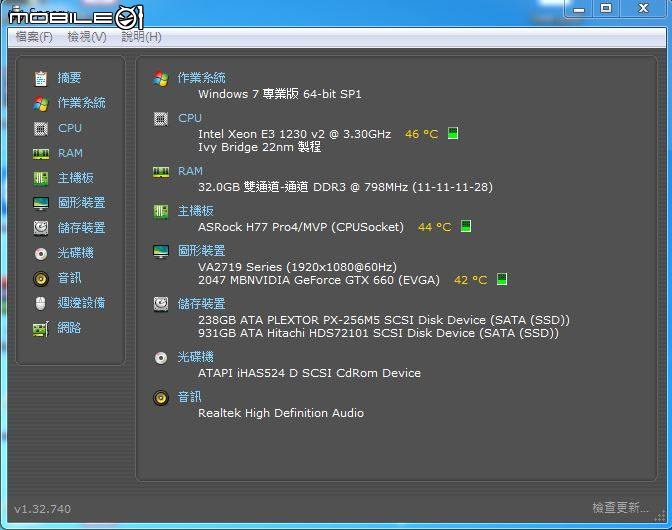Click the motherboard icon in main panel
Screen dimensions: 672x530
161,211
